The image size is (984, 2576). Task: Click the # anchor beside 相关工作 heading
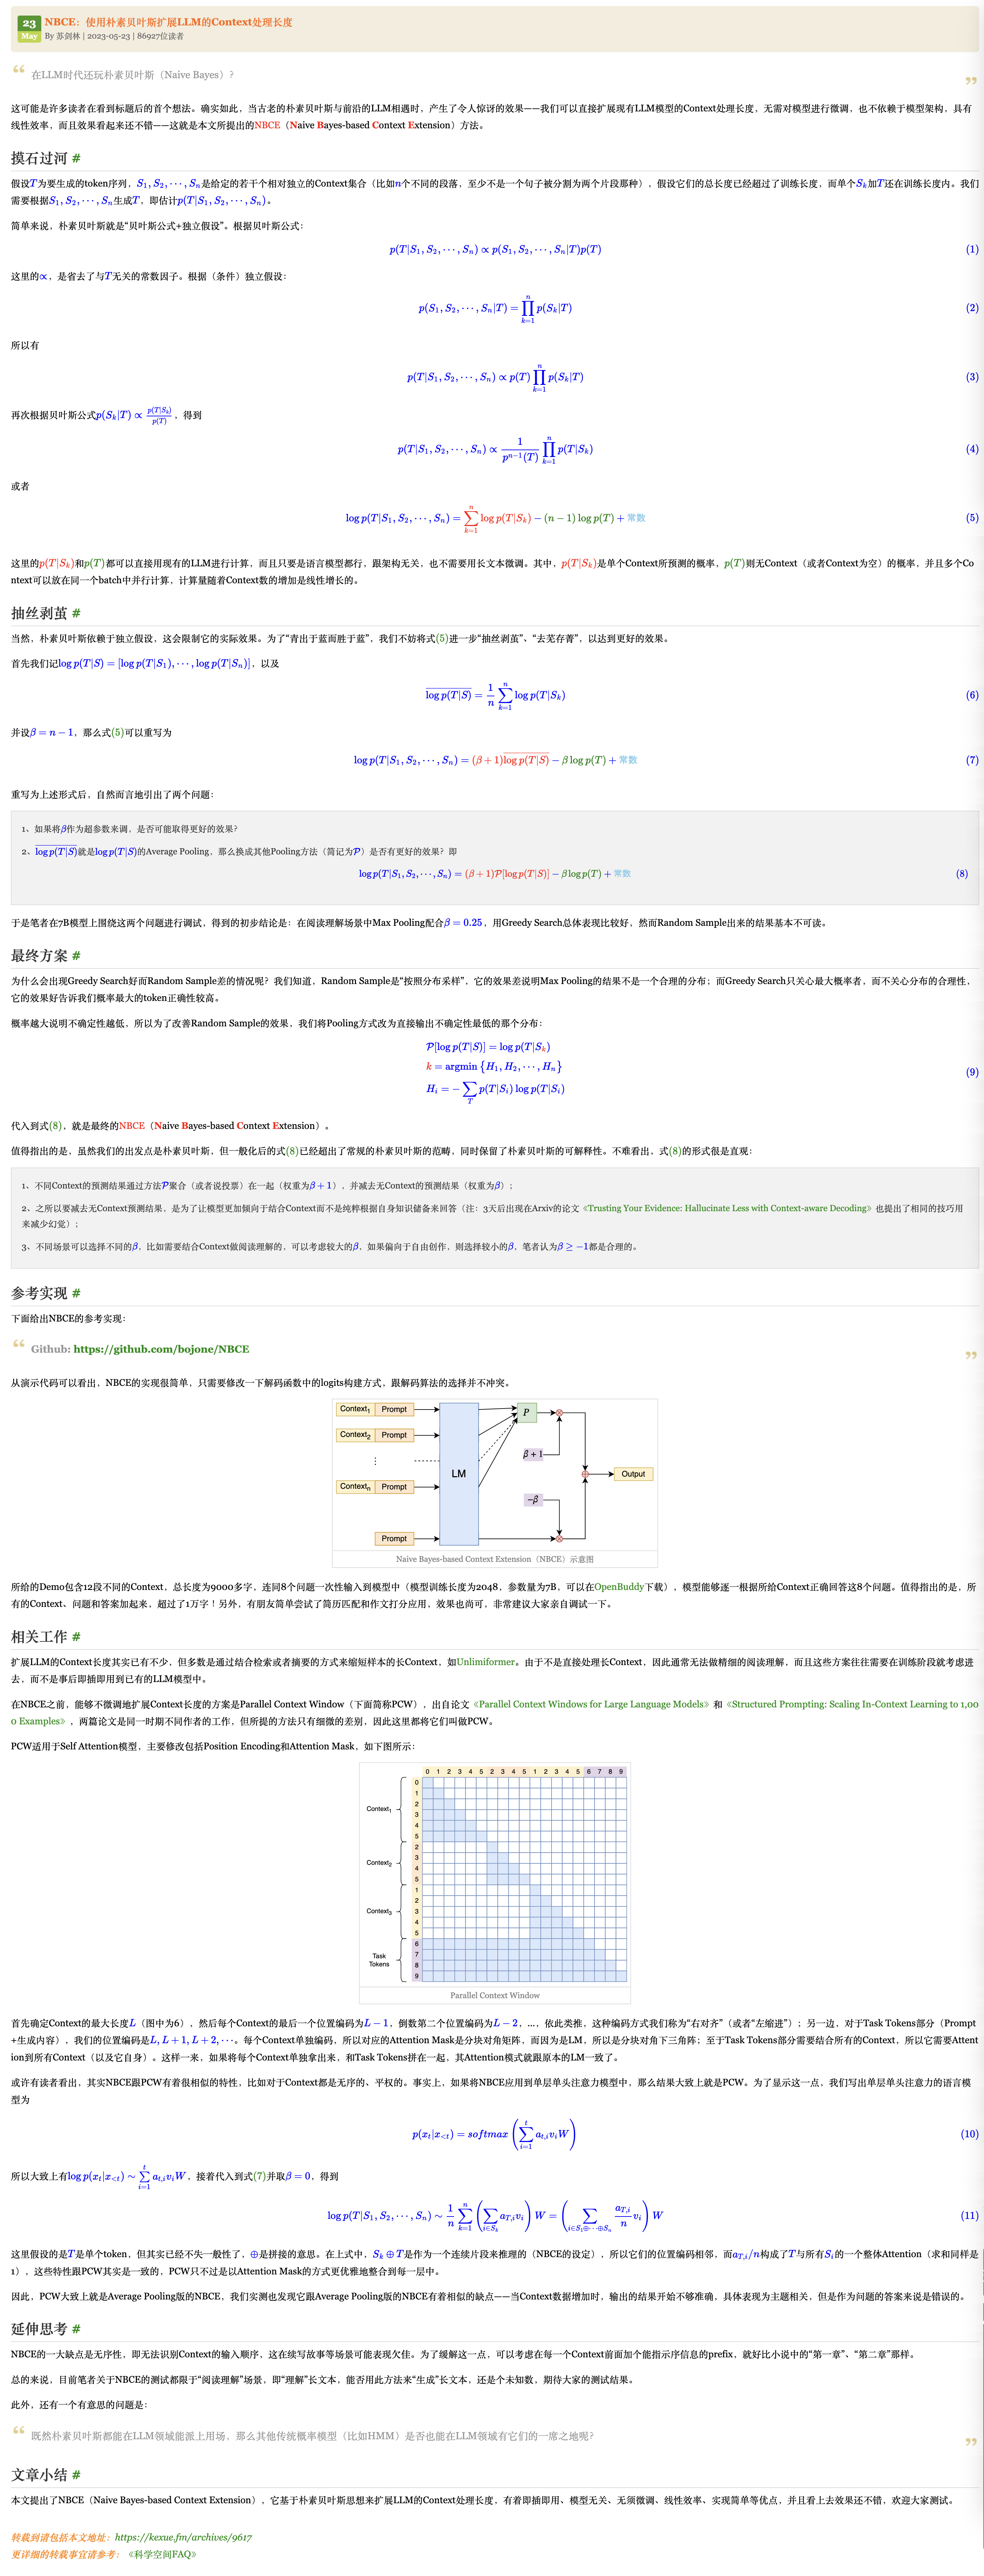pos(76,1637)
